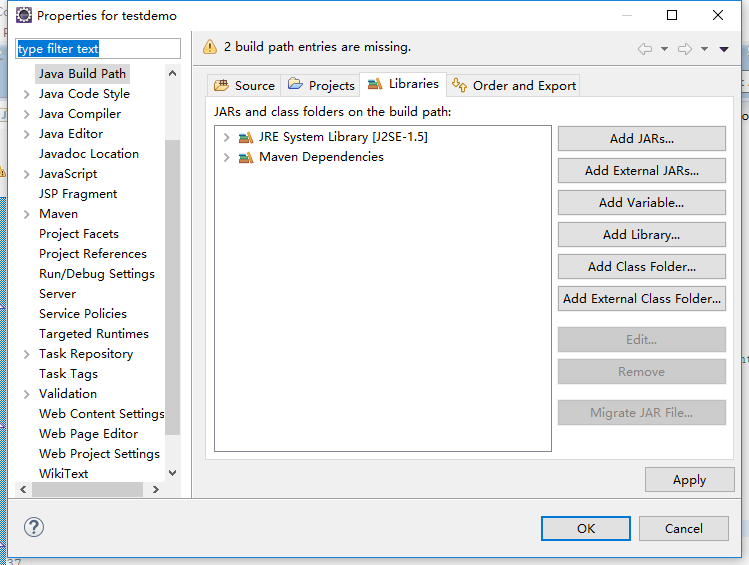The height and width of the screenshot is (565, 749).
Task: Expand the Task Repository category
Action: [27, 354]
